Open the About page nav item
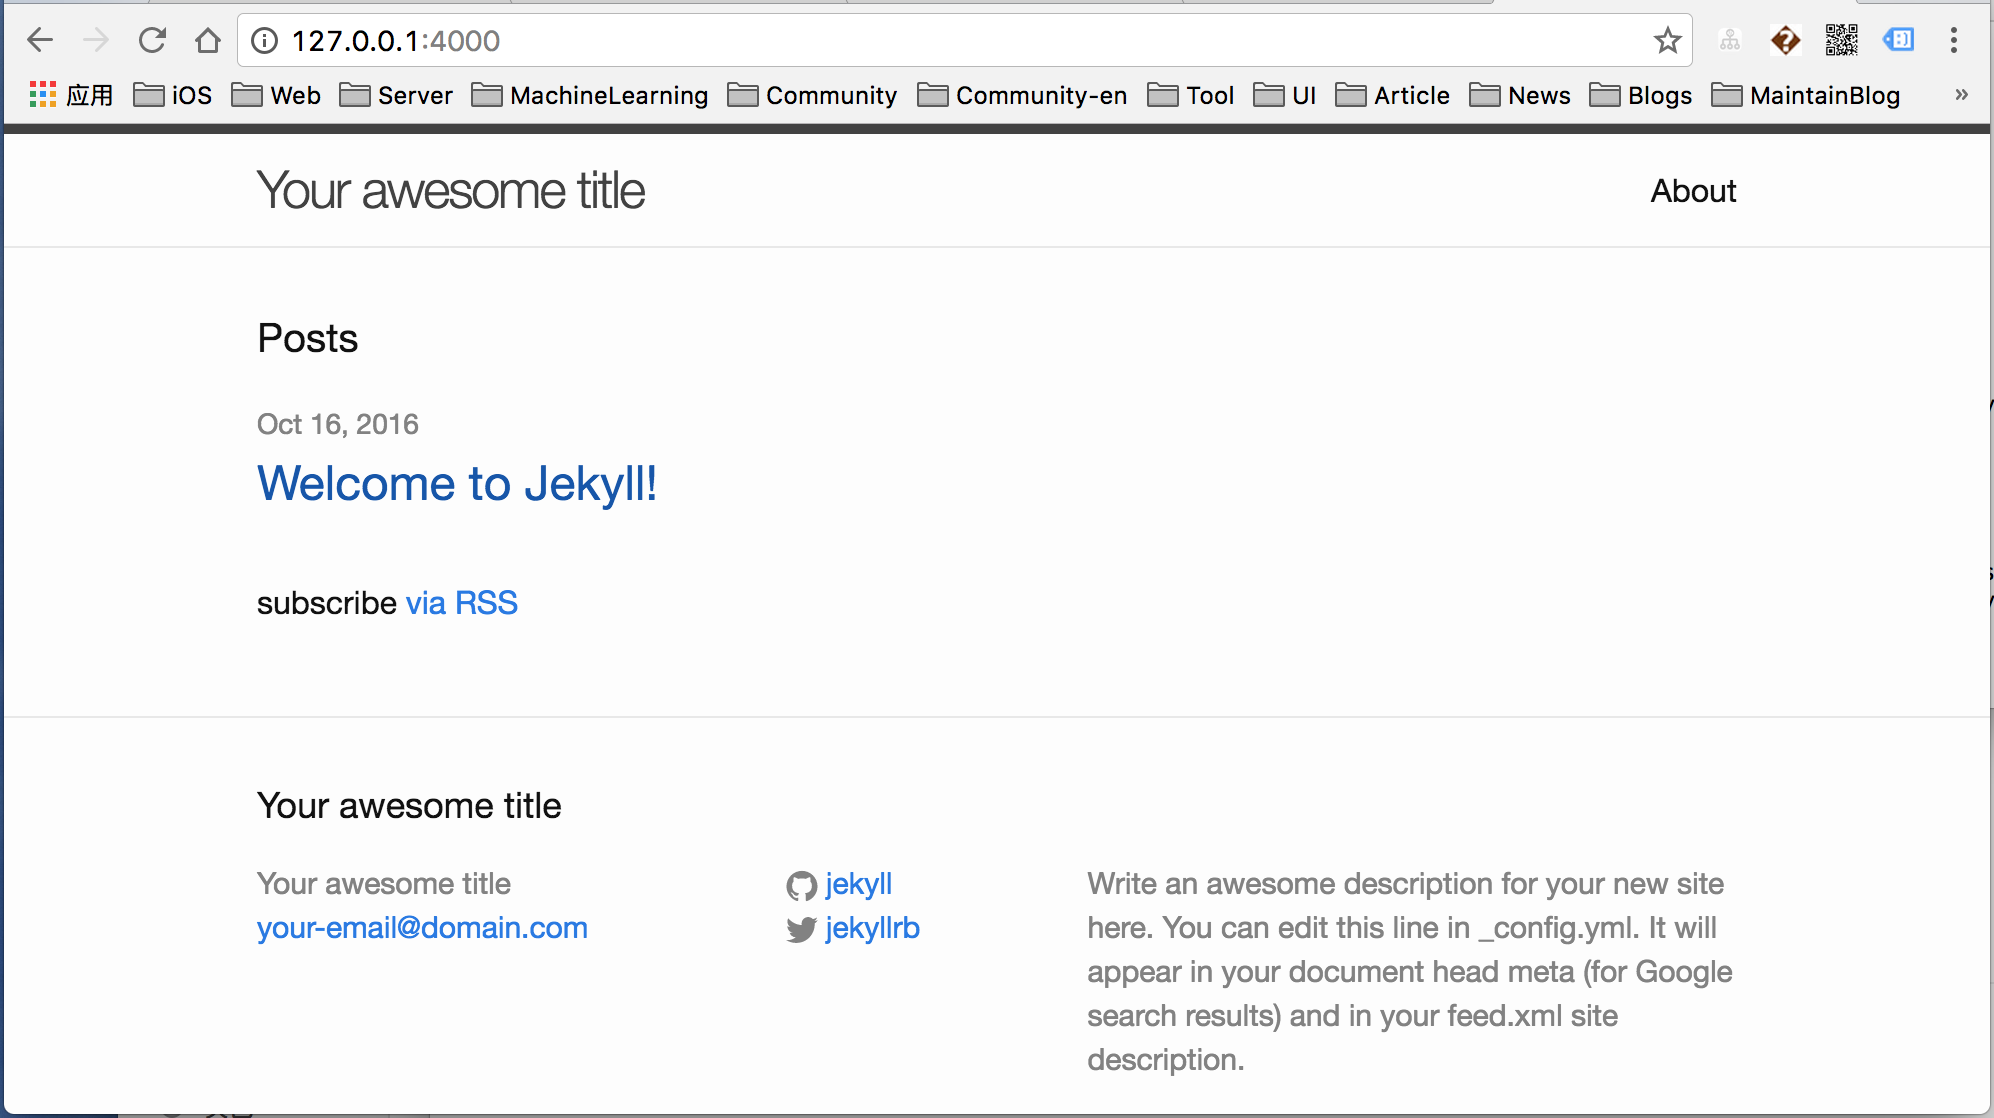The height and width of the screenshot is (1118, 1994). [1693, 191]
